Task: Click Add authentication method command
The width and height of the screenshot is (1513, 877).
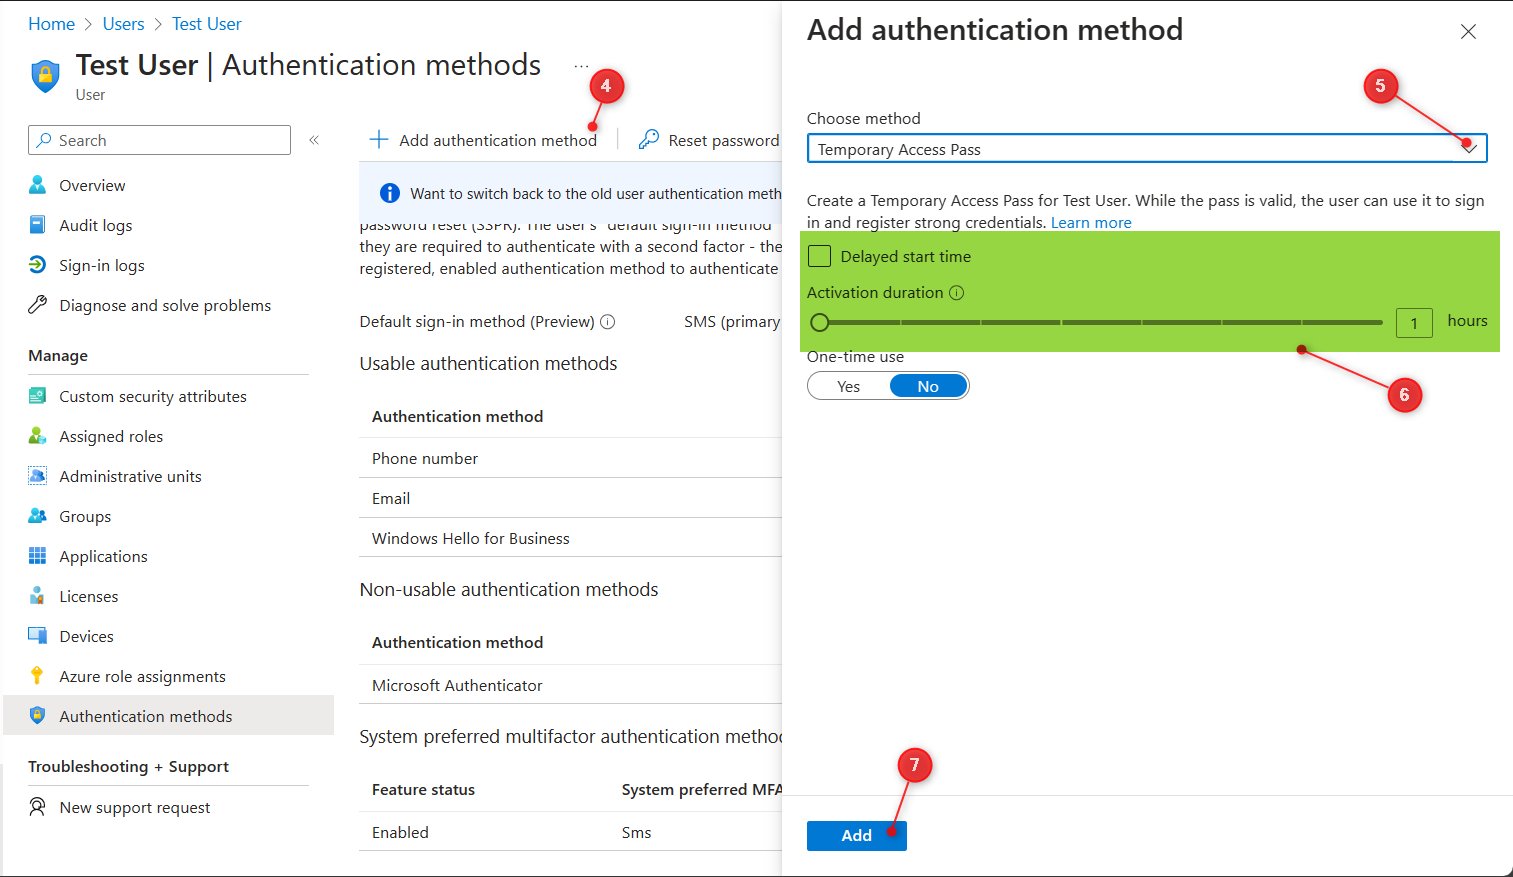Action: 483,140
